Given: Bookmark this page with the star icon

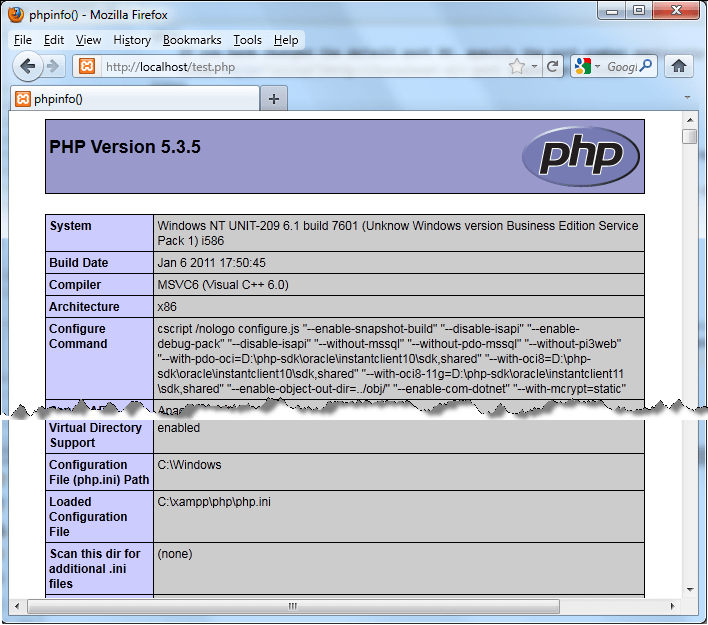Looking at the screenshot, I should pos(517,66).
